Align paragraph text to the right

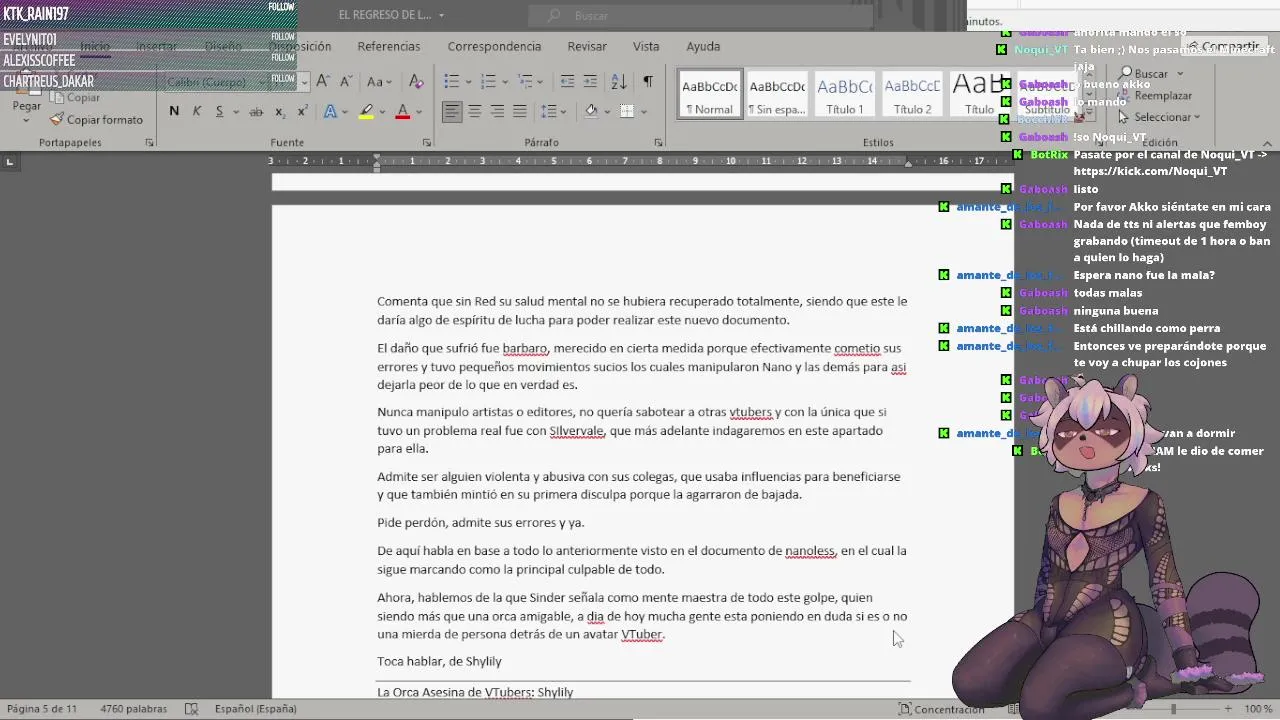[497, 111]
